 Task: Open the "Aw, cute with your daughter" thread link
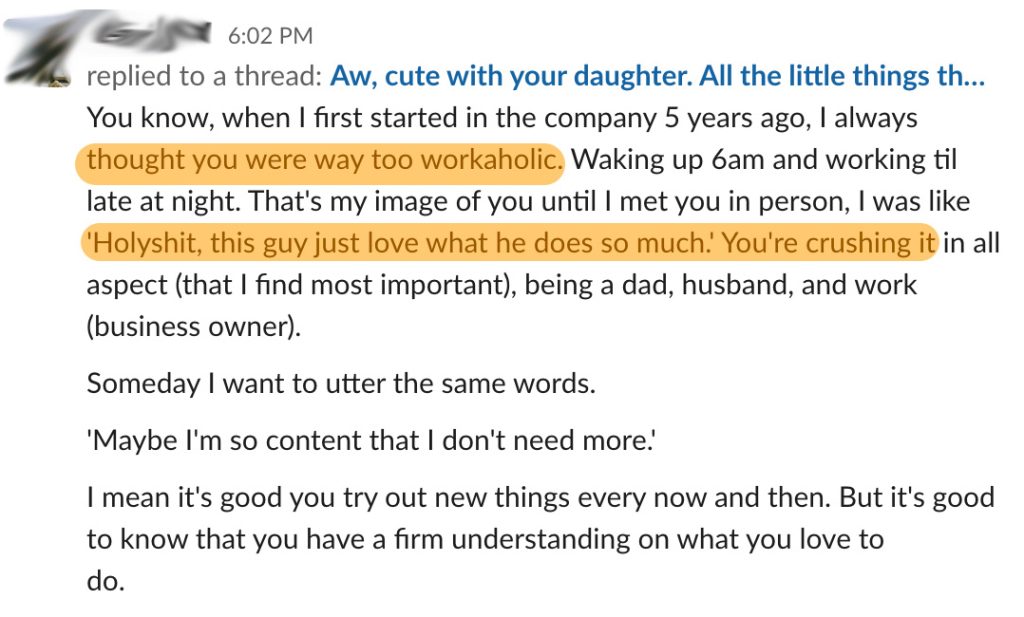[657, 76]
